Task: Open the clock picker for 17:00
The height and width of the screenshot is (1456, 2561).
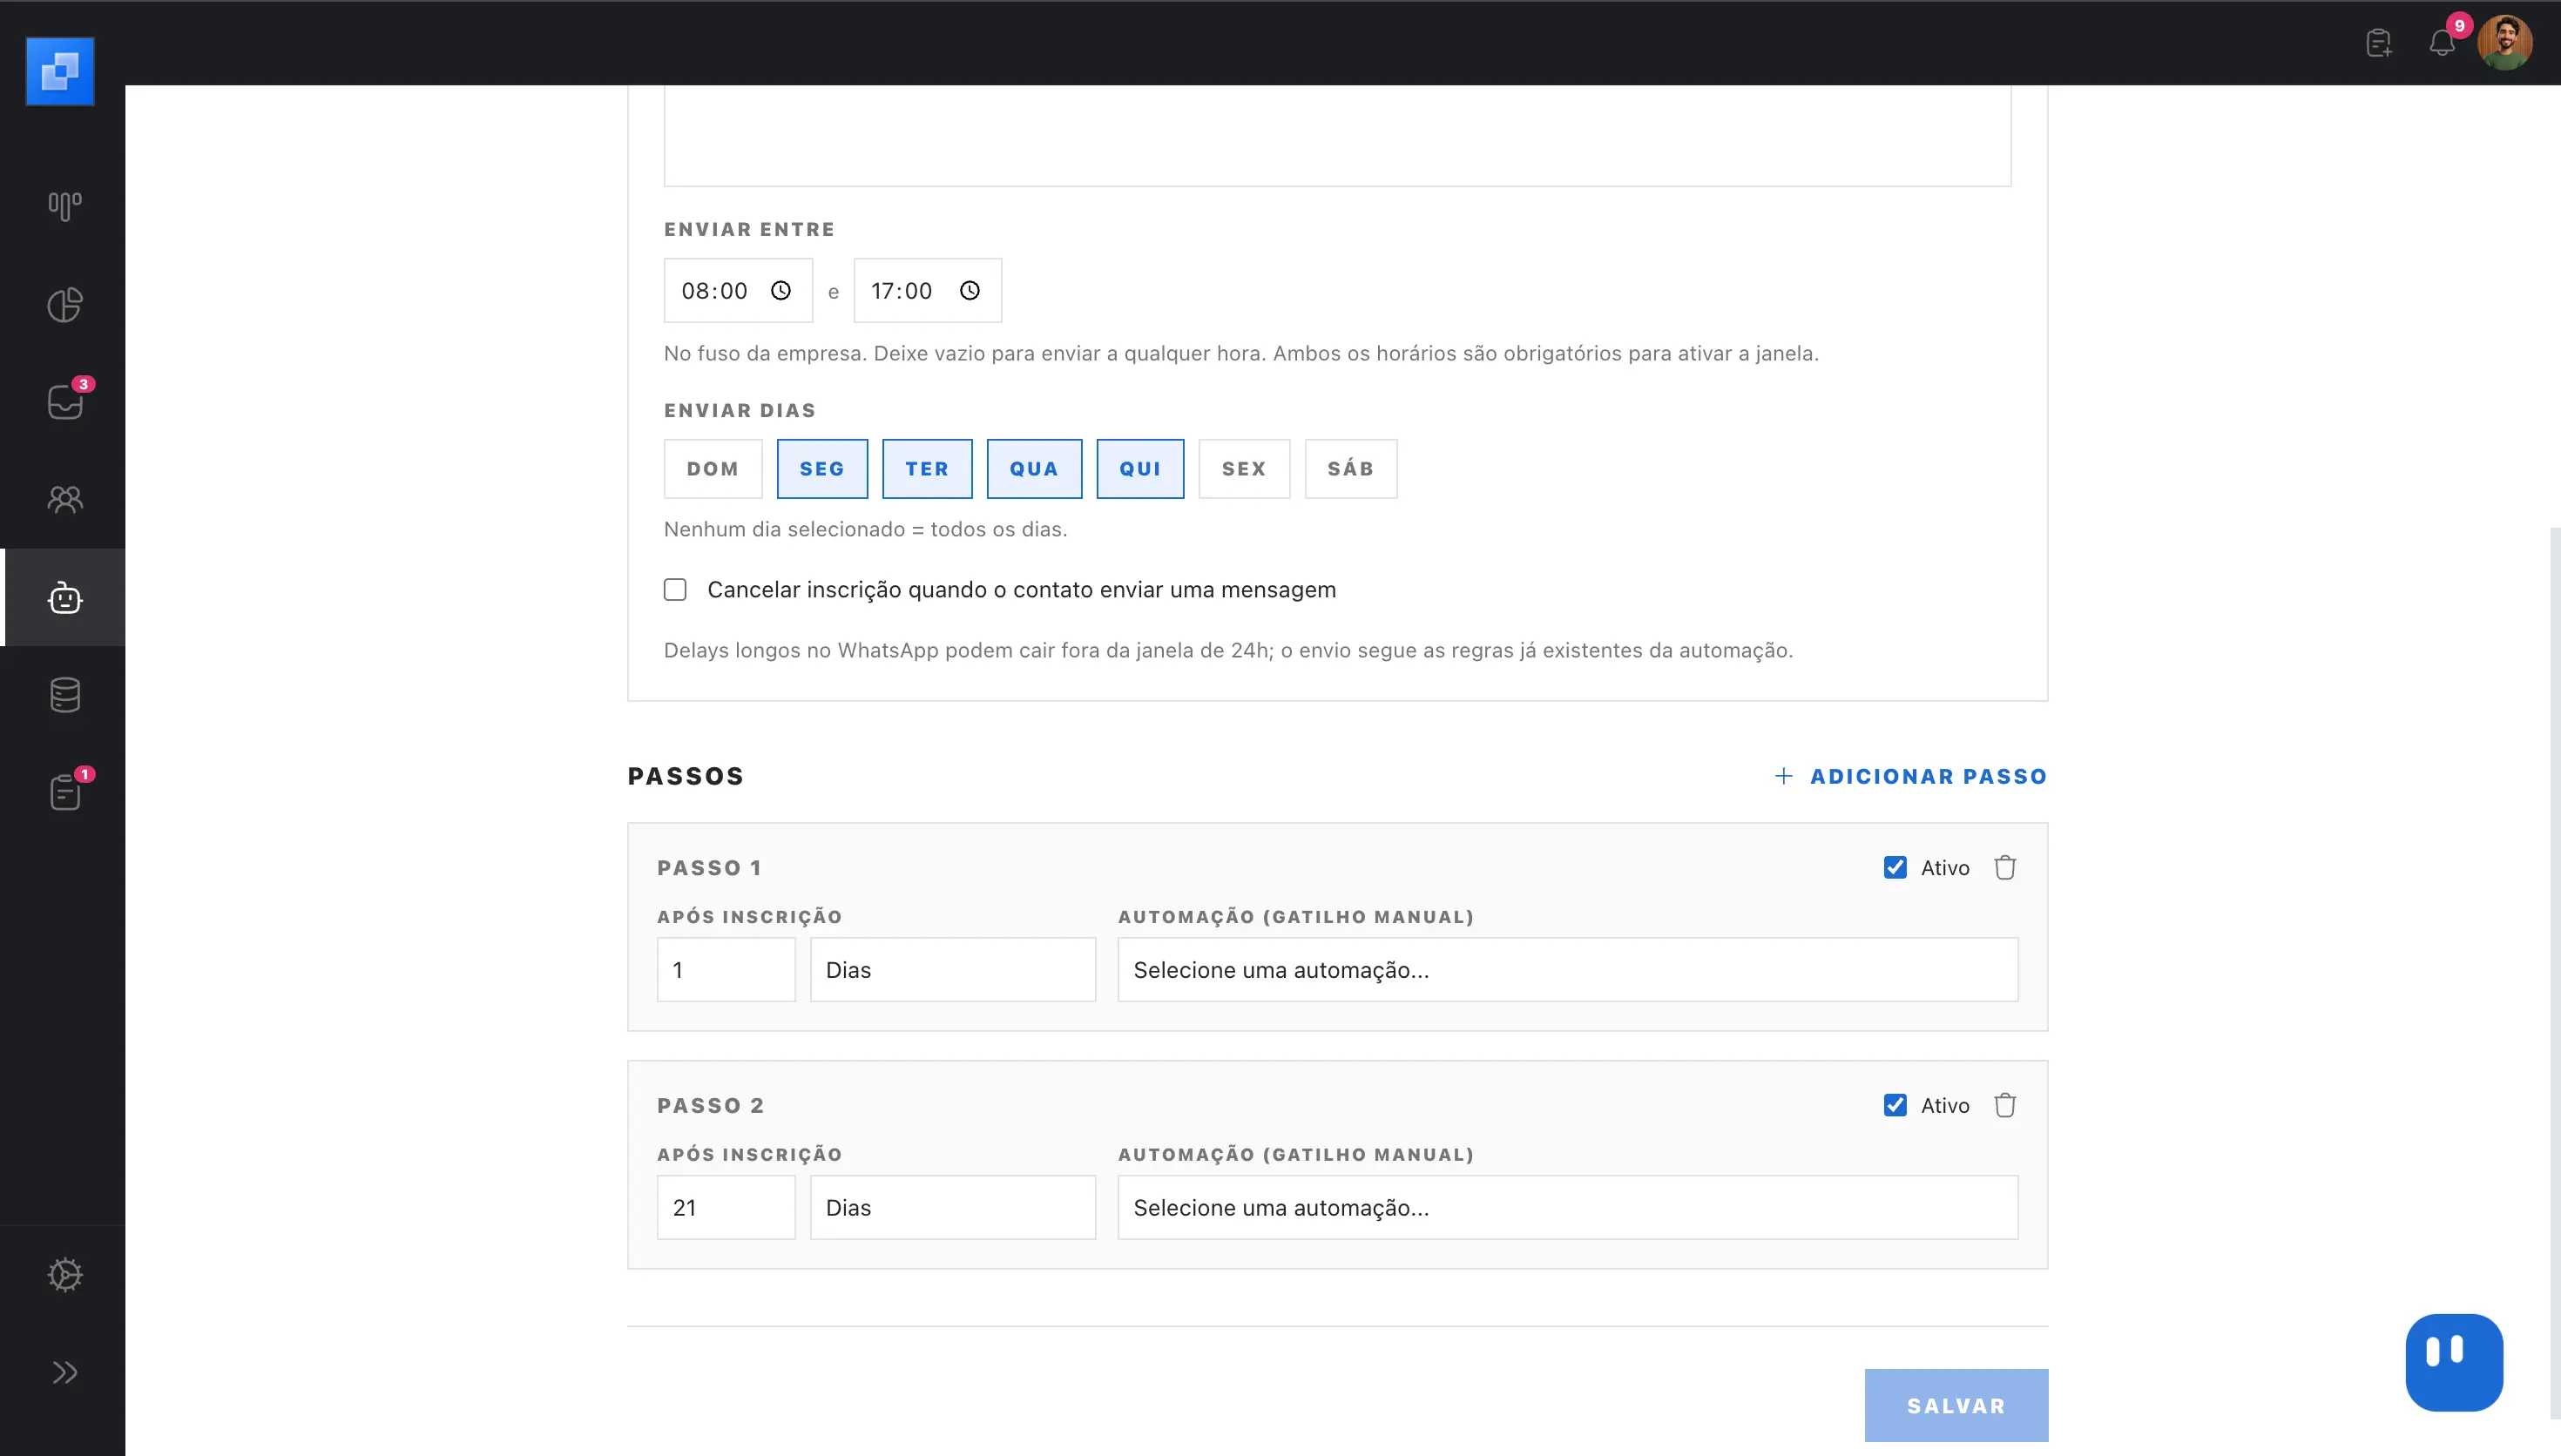Action: coord(970,290)
